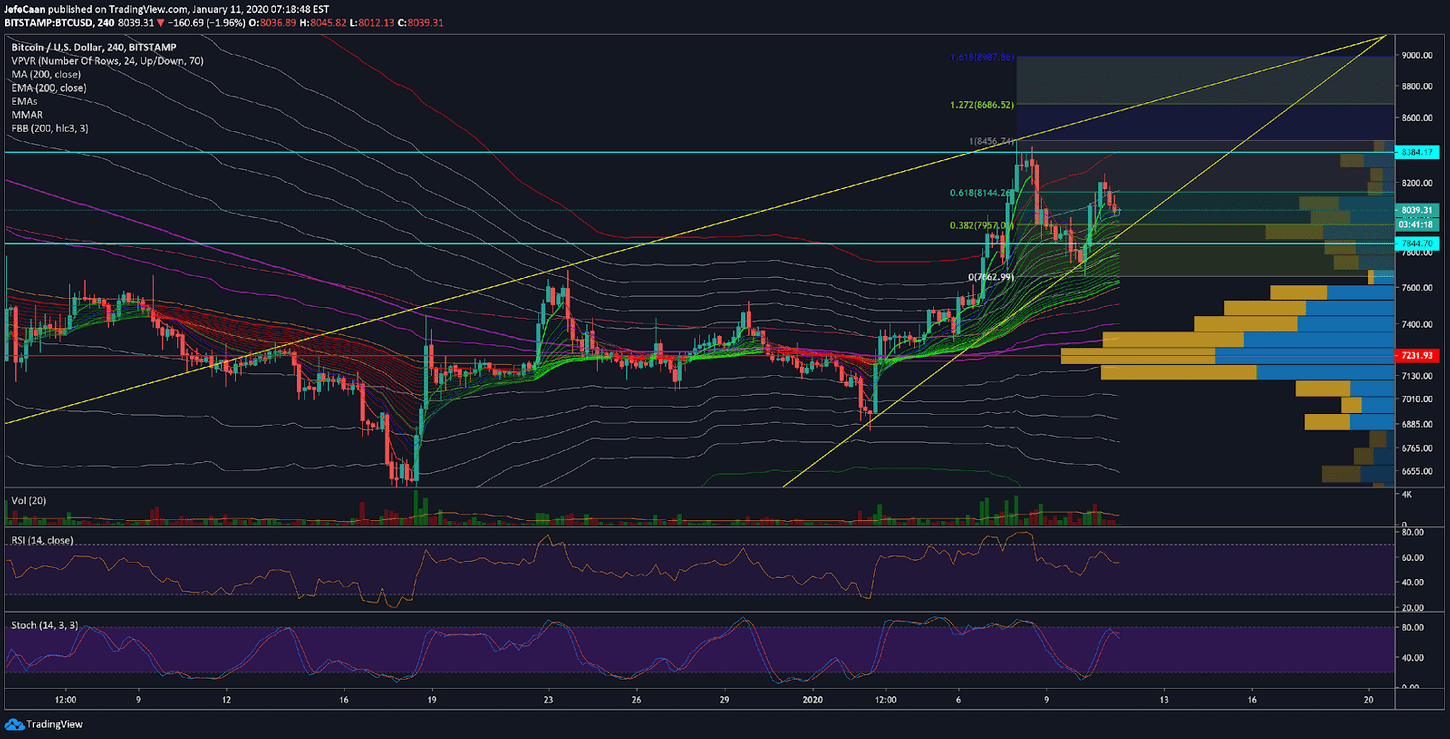This screenshot has width=1450, height=739.
Task: Click the 0.618(8144.26) Fibonacci label
Action: [x=982, y=193]
